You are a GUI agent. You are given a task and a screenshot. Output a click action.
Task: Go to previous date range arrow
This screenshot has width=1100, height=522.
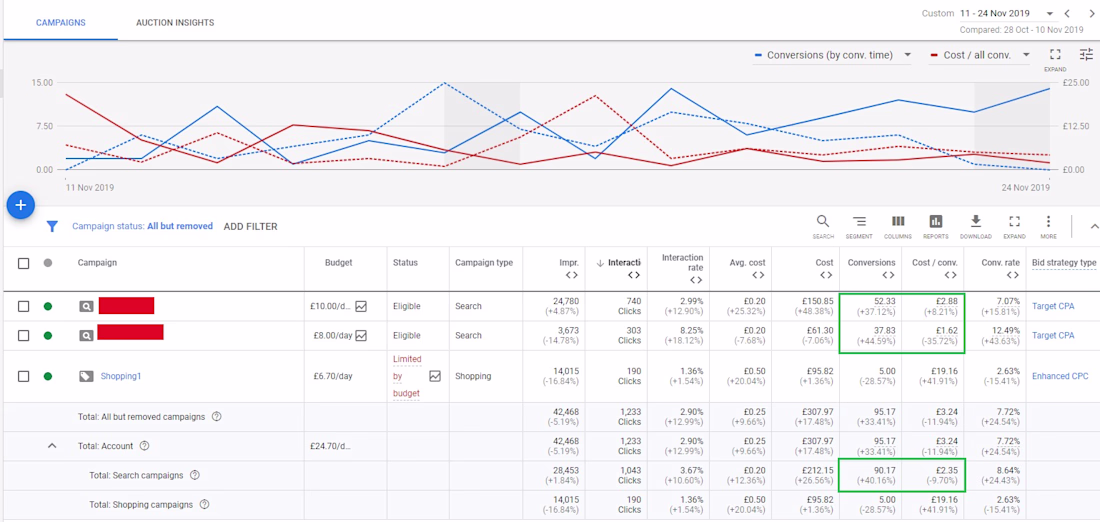click(x=1067, y=13)
